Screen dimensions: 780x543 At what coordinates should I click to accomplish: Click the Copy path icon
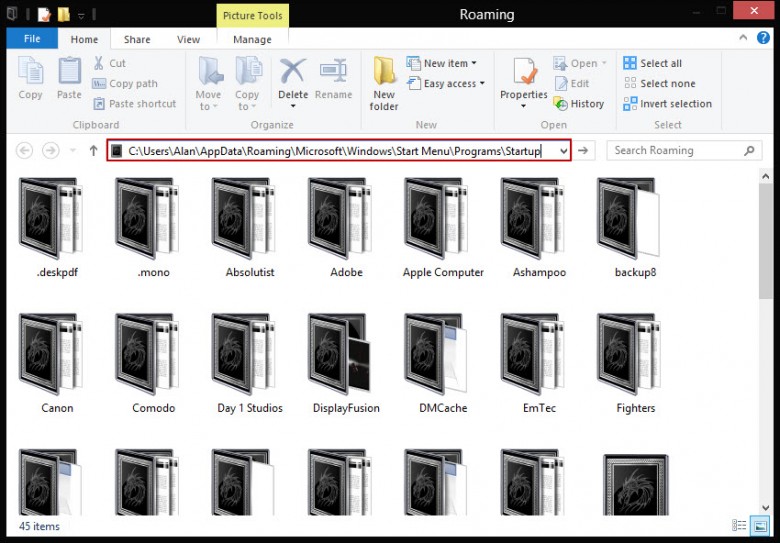click(x=99, y=84)
